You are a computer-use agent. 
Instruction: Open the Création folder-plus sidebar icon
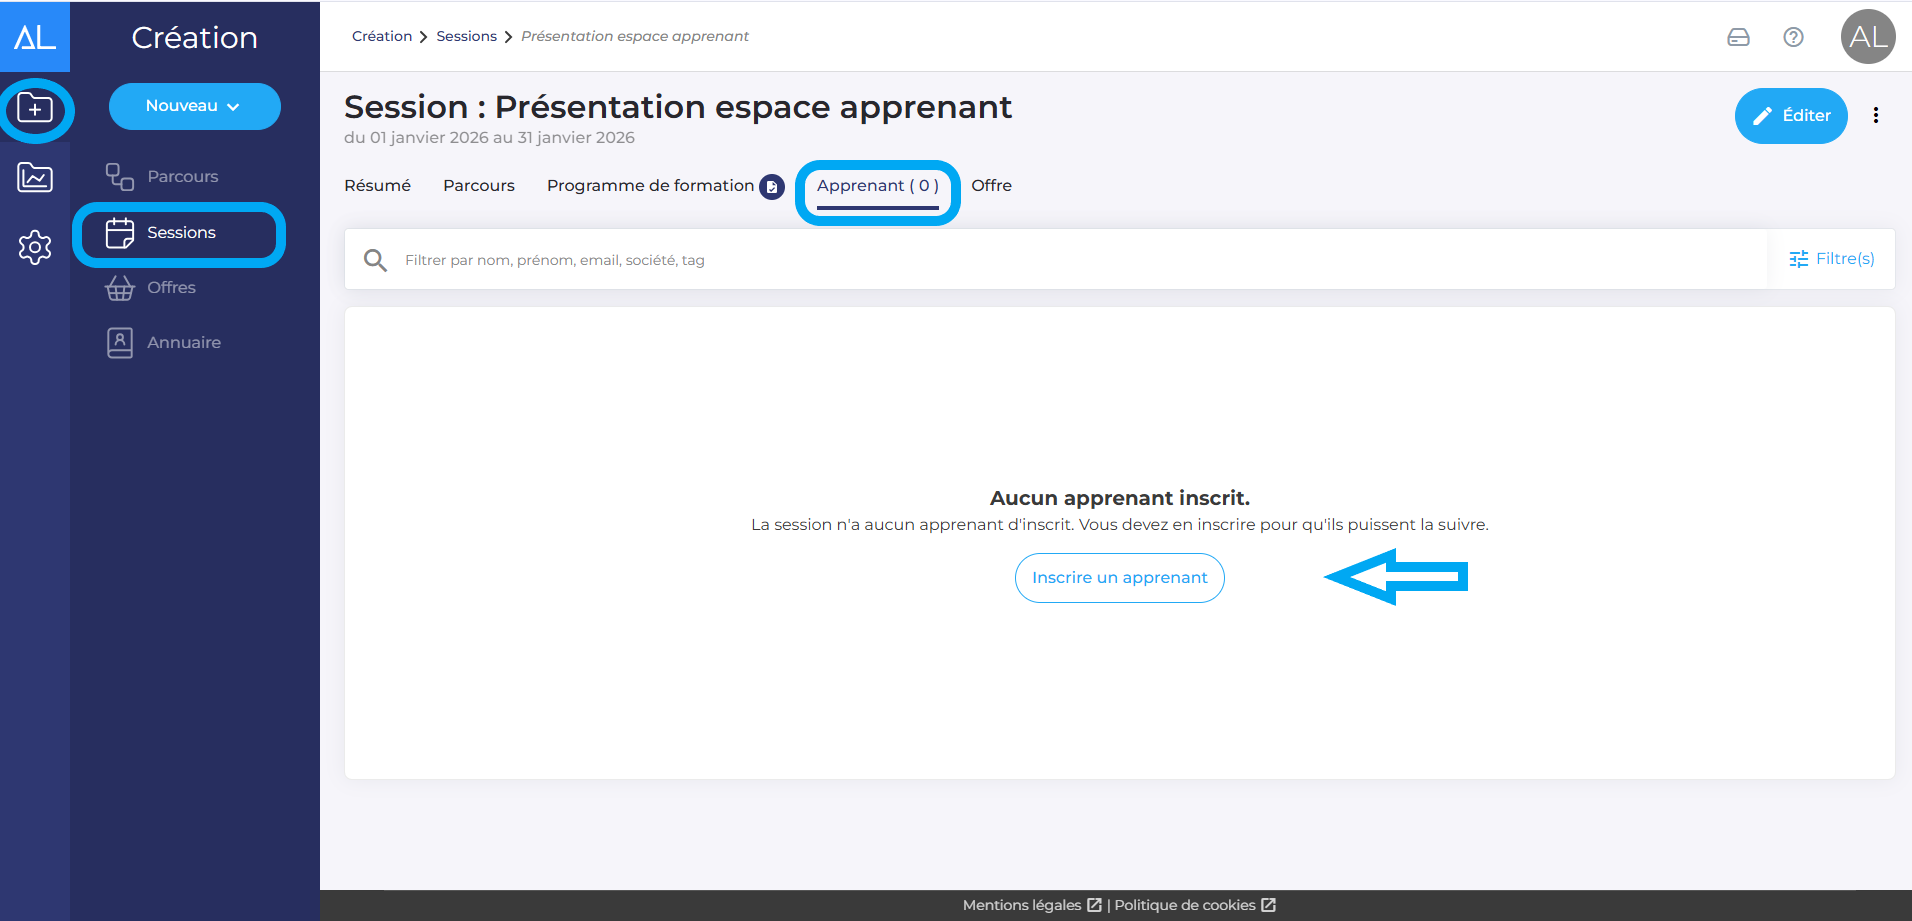[x=35, y=108]
